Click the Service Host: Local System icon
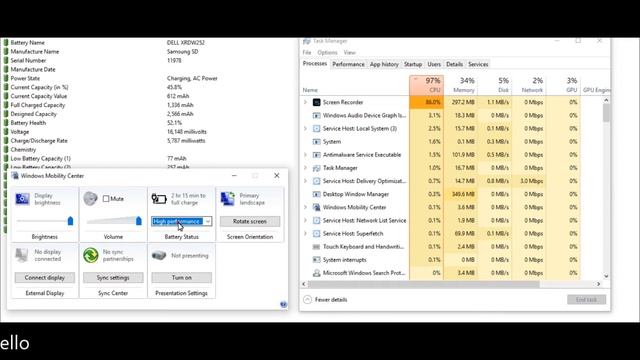Screen dimensions: 640x360 pos(316,129)
